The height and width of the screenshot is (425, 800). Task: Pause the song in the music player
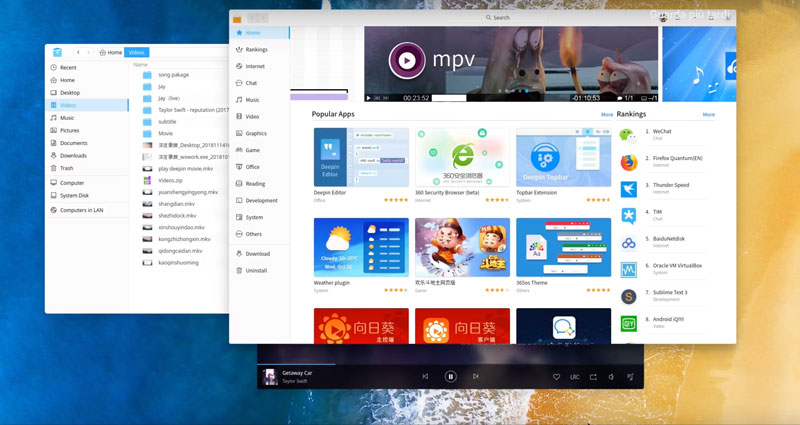450,377
